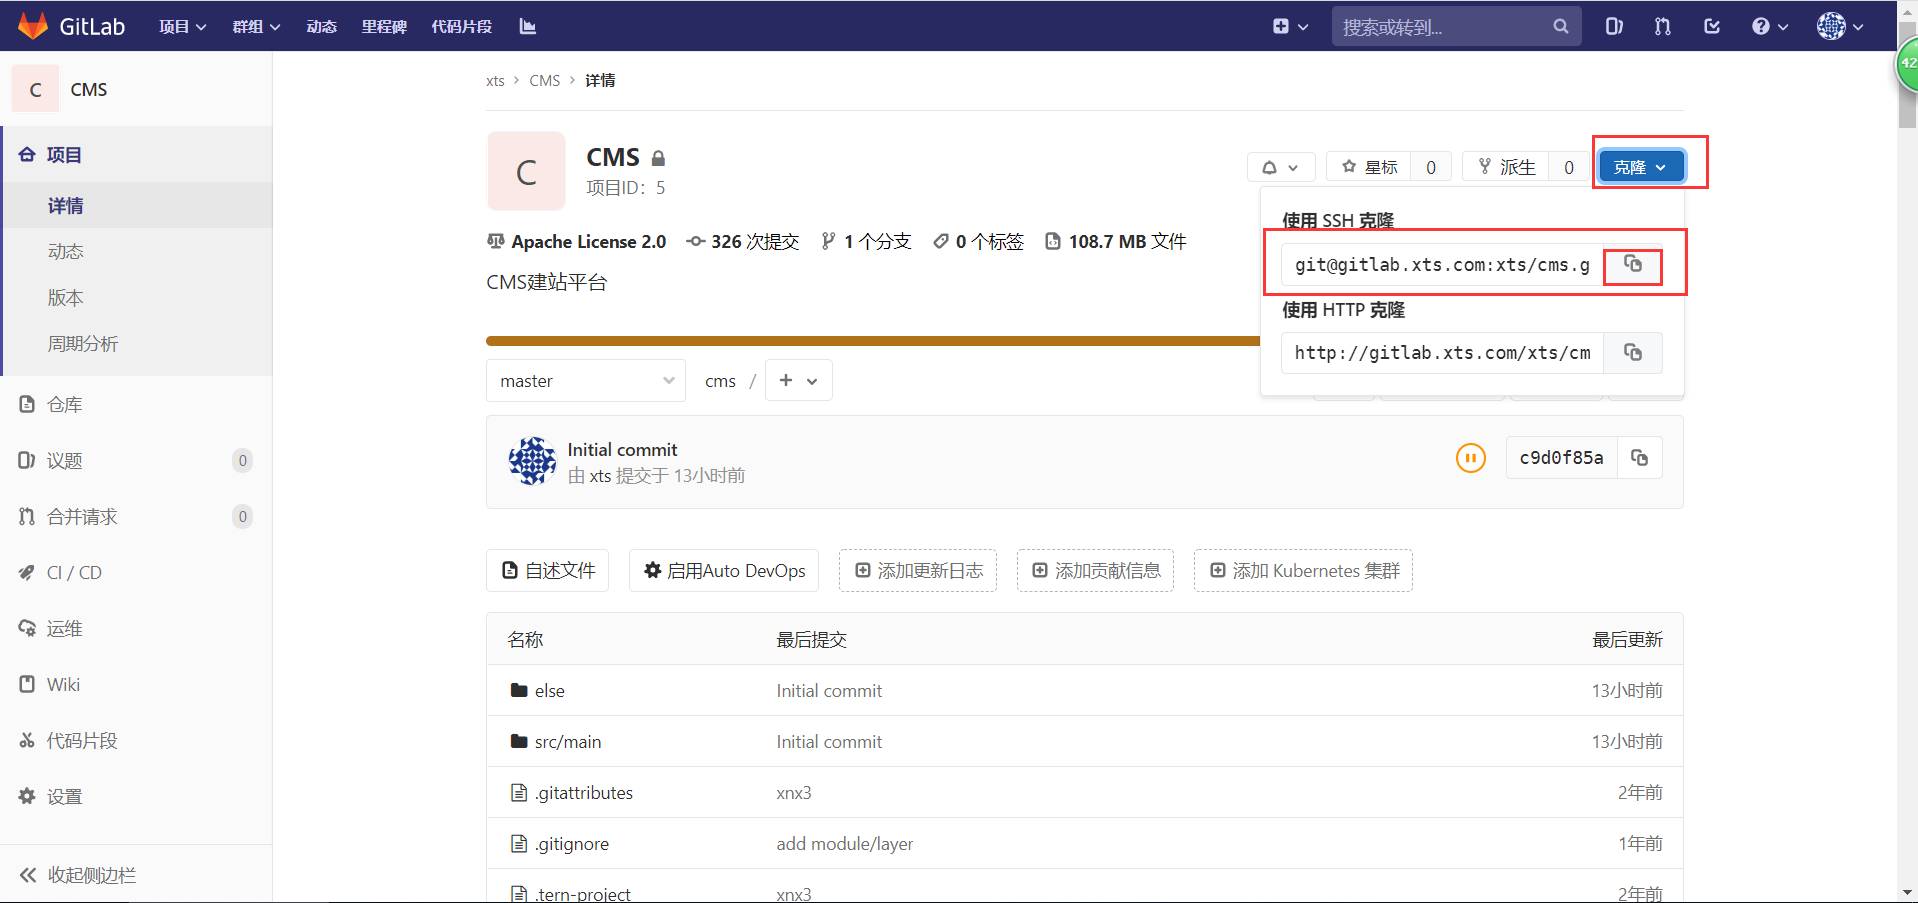Screen dimensions: 1918x903
Task: Copy the HTTP clone URL
Action: coord(1633,352)
